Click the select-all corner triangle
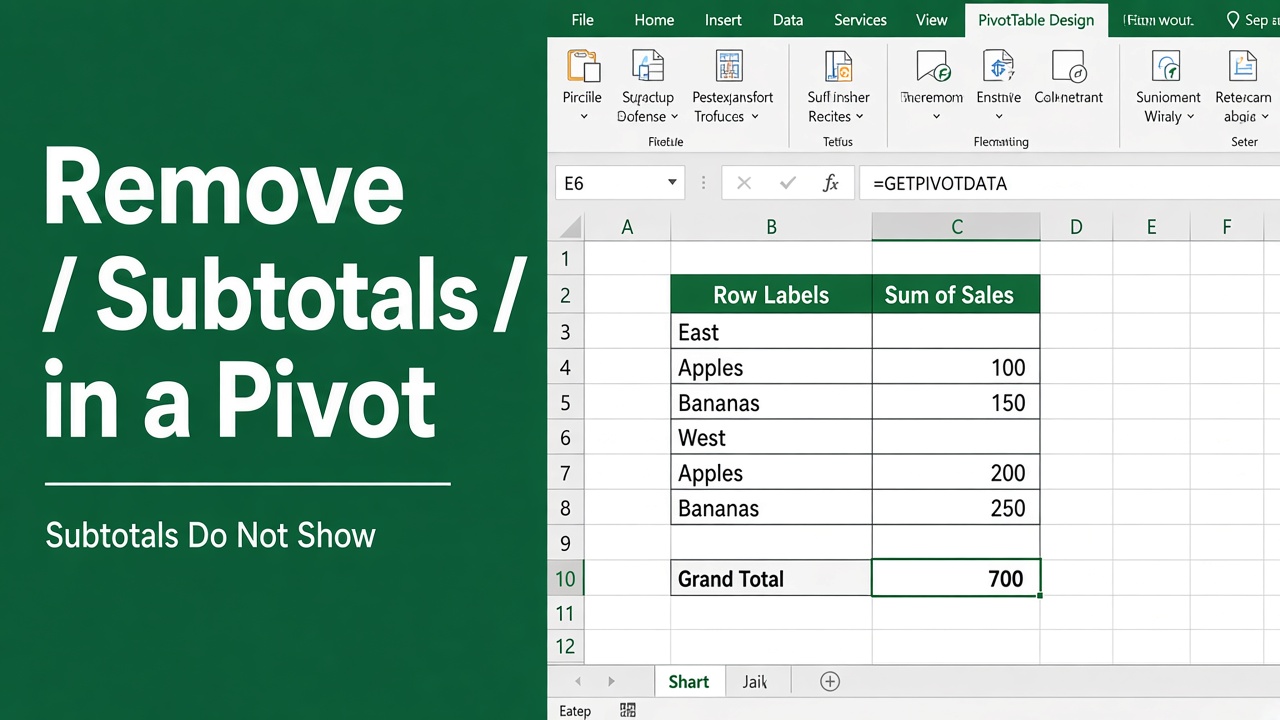Image resolution: width=1280 pixels, height=720 pixels. (570, 227)
